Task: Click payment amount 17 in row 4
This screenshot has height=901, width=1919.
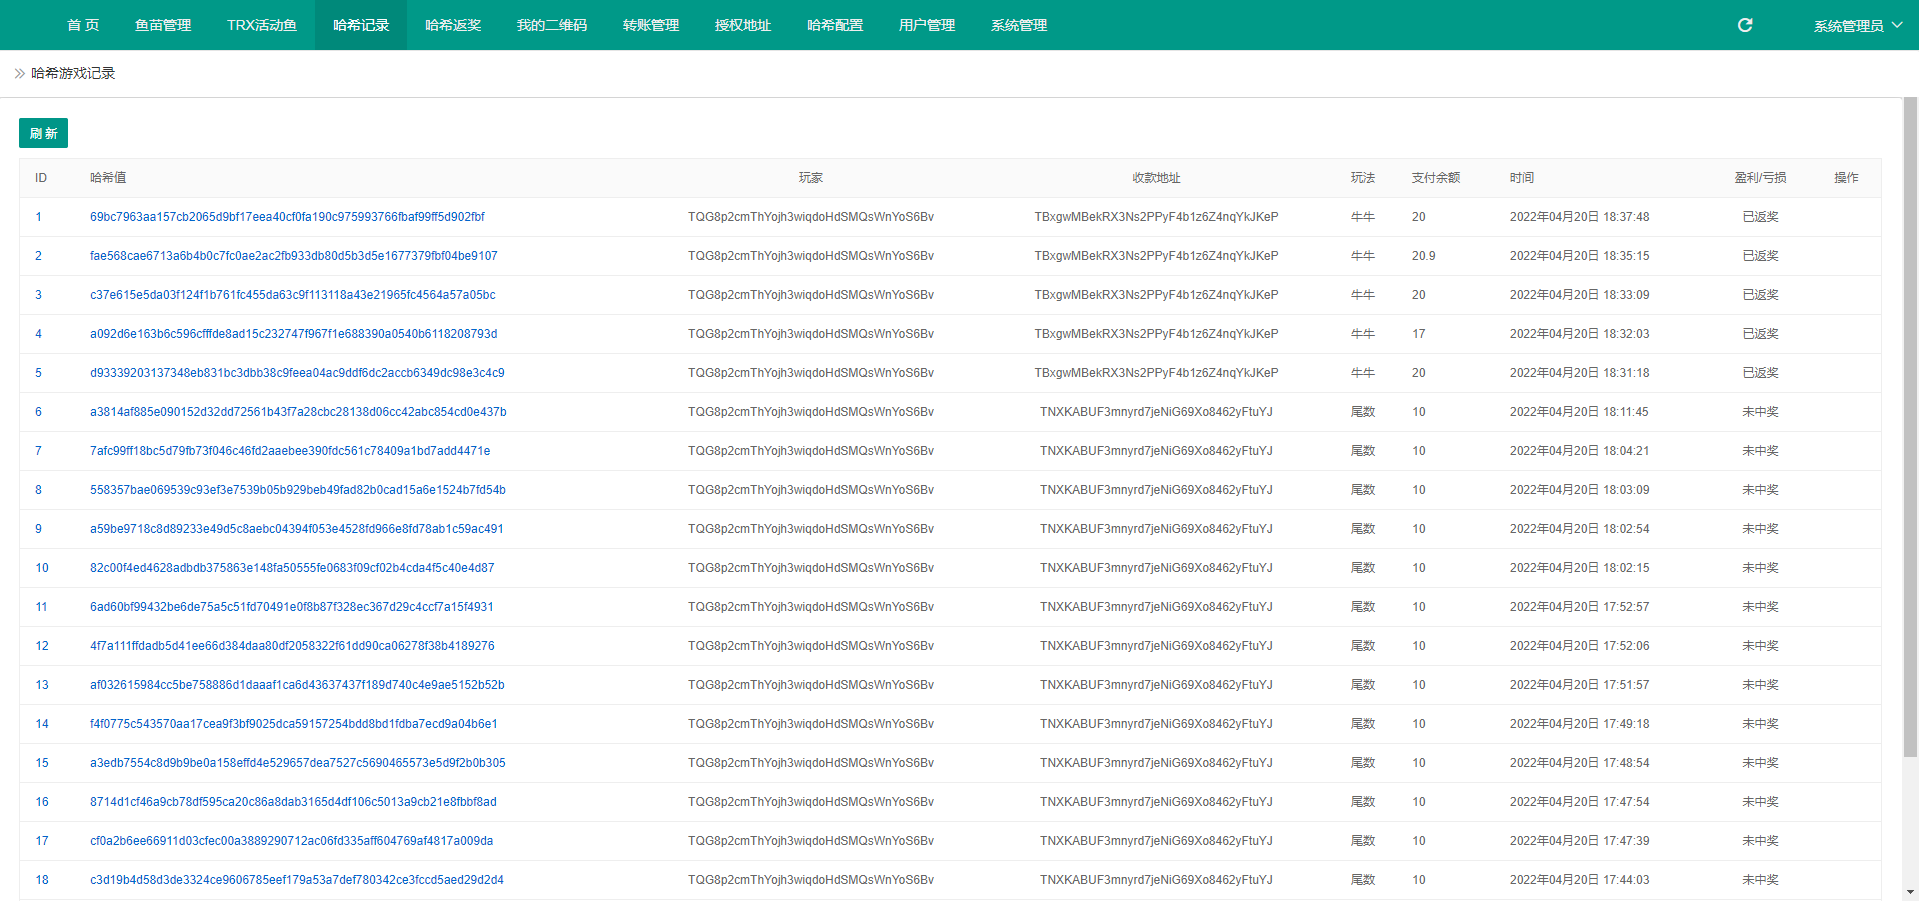Action: click(1418, 334)
